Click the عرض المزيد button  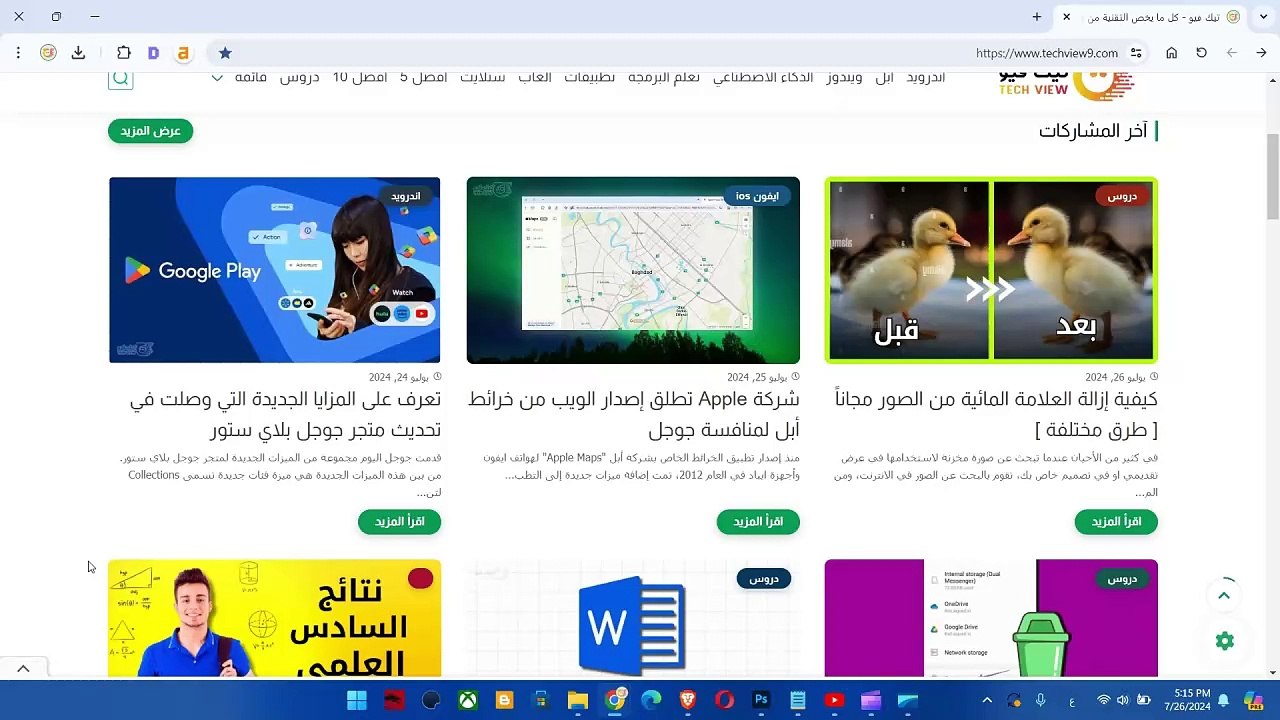tap(150, 131)
